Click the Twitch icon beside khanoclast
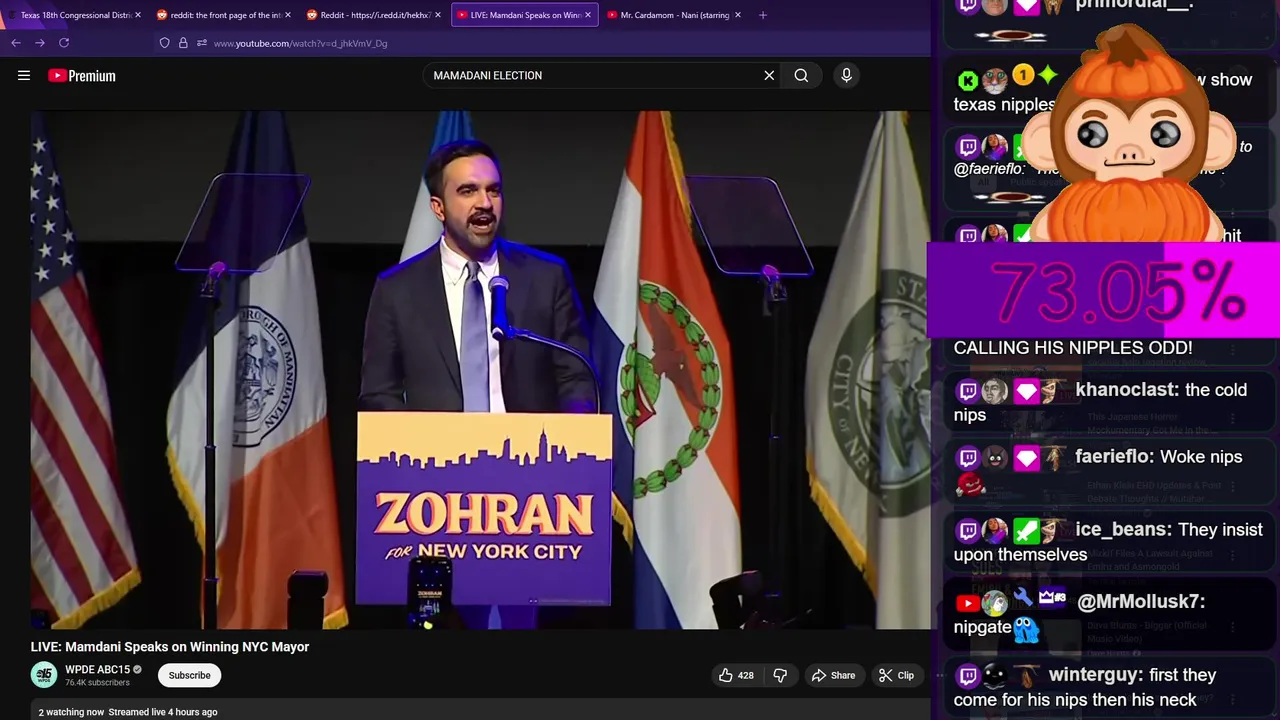Image resolution: width=1280 pixels, height=720 pixels. [x=968, y=391]
